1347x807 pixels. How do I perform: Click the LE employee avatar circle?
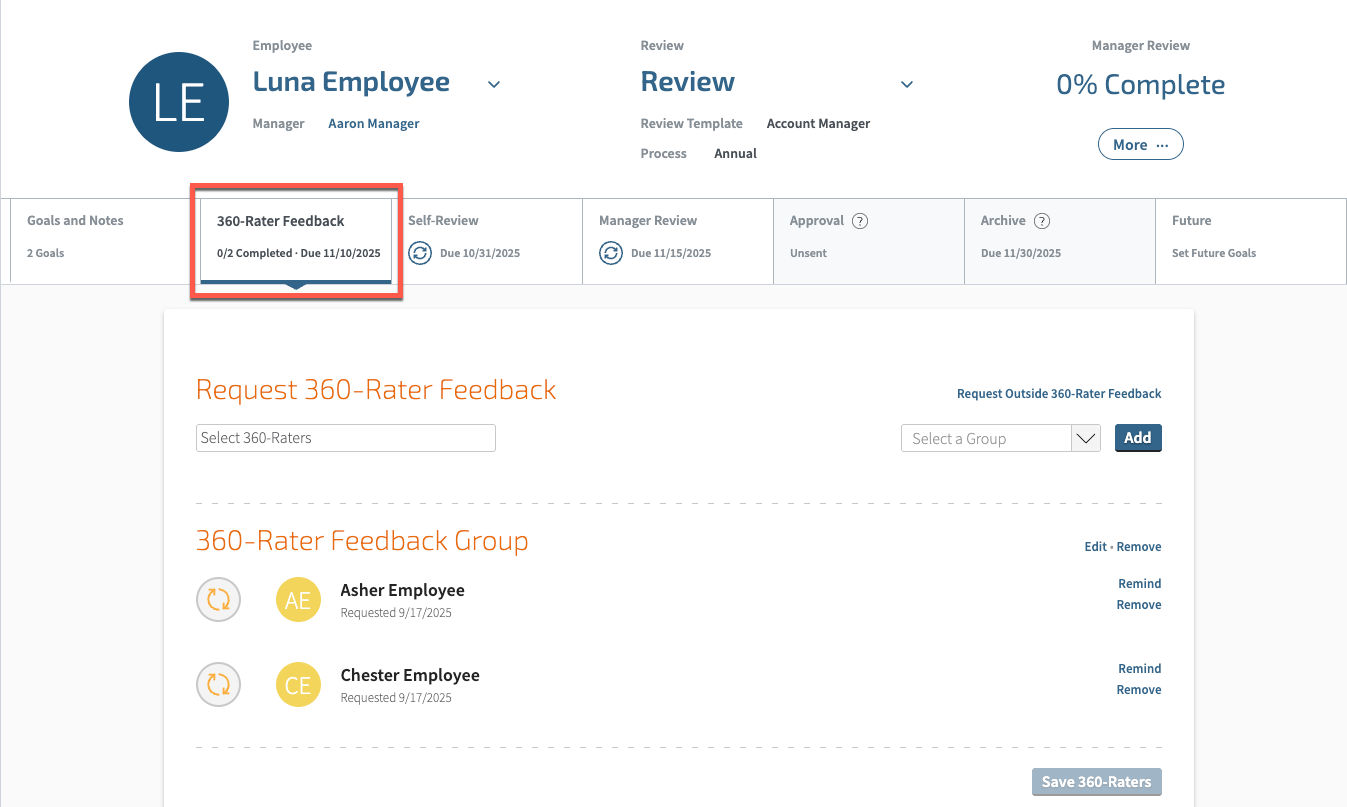[x=179, y=102]
